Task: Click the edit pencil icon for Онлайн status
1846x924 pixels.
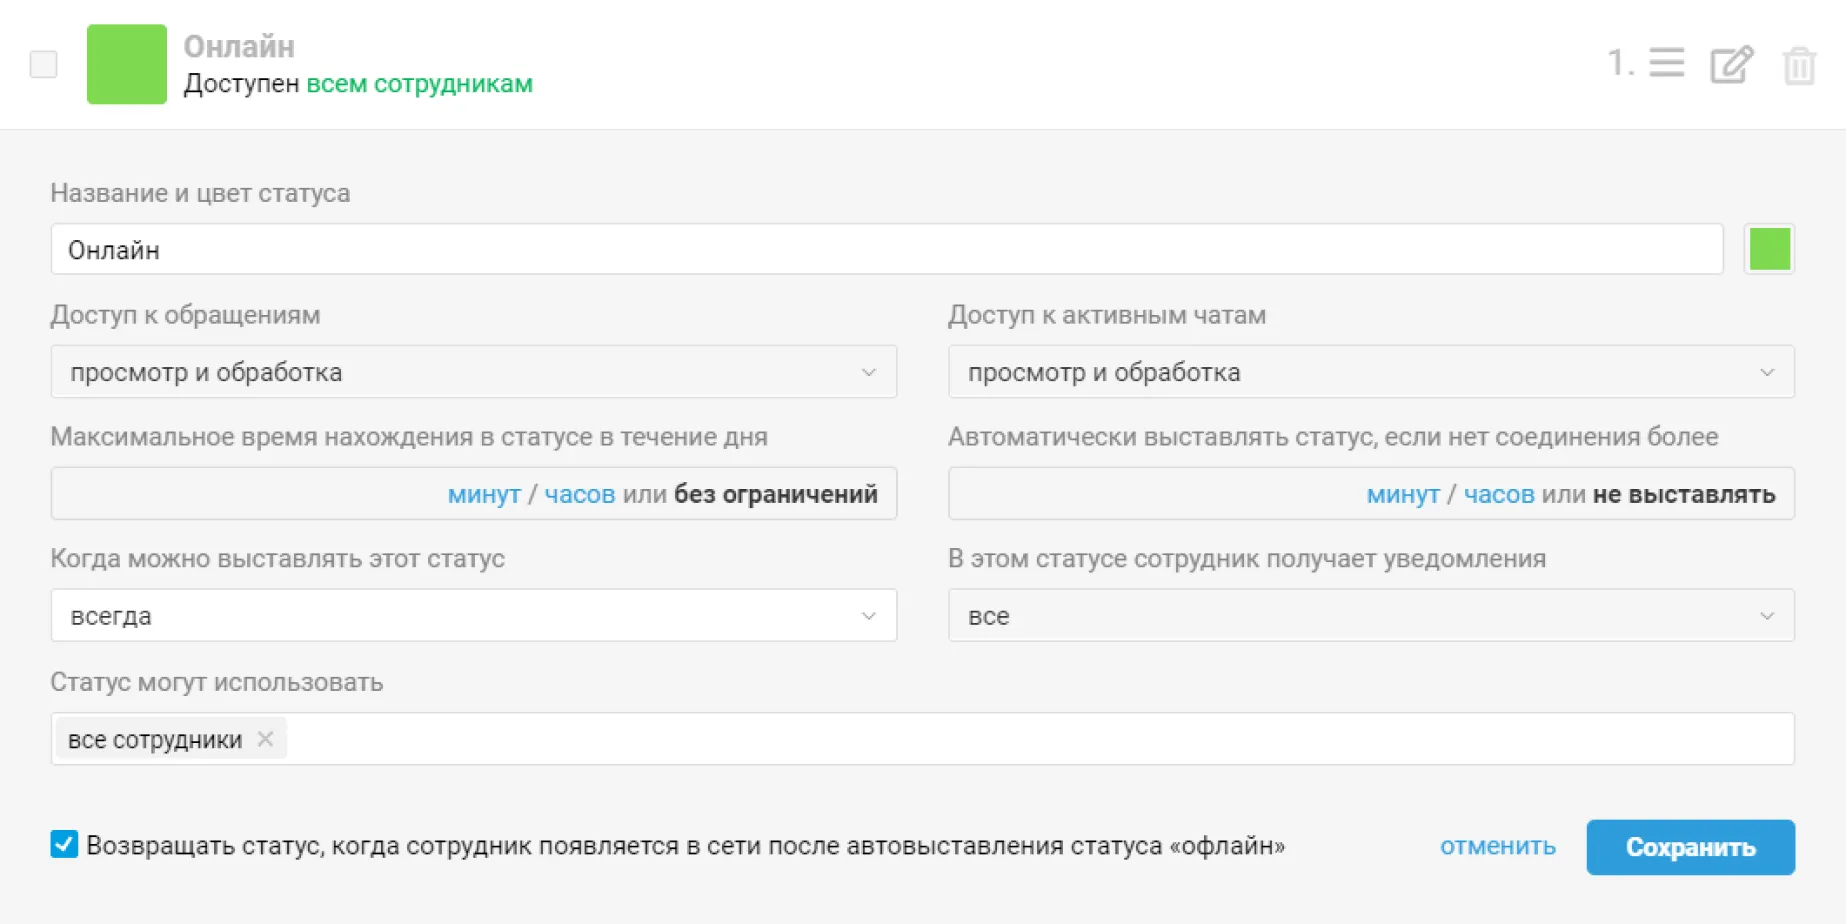Action: tap(1731, 65)
